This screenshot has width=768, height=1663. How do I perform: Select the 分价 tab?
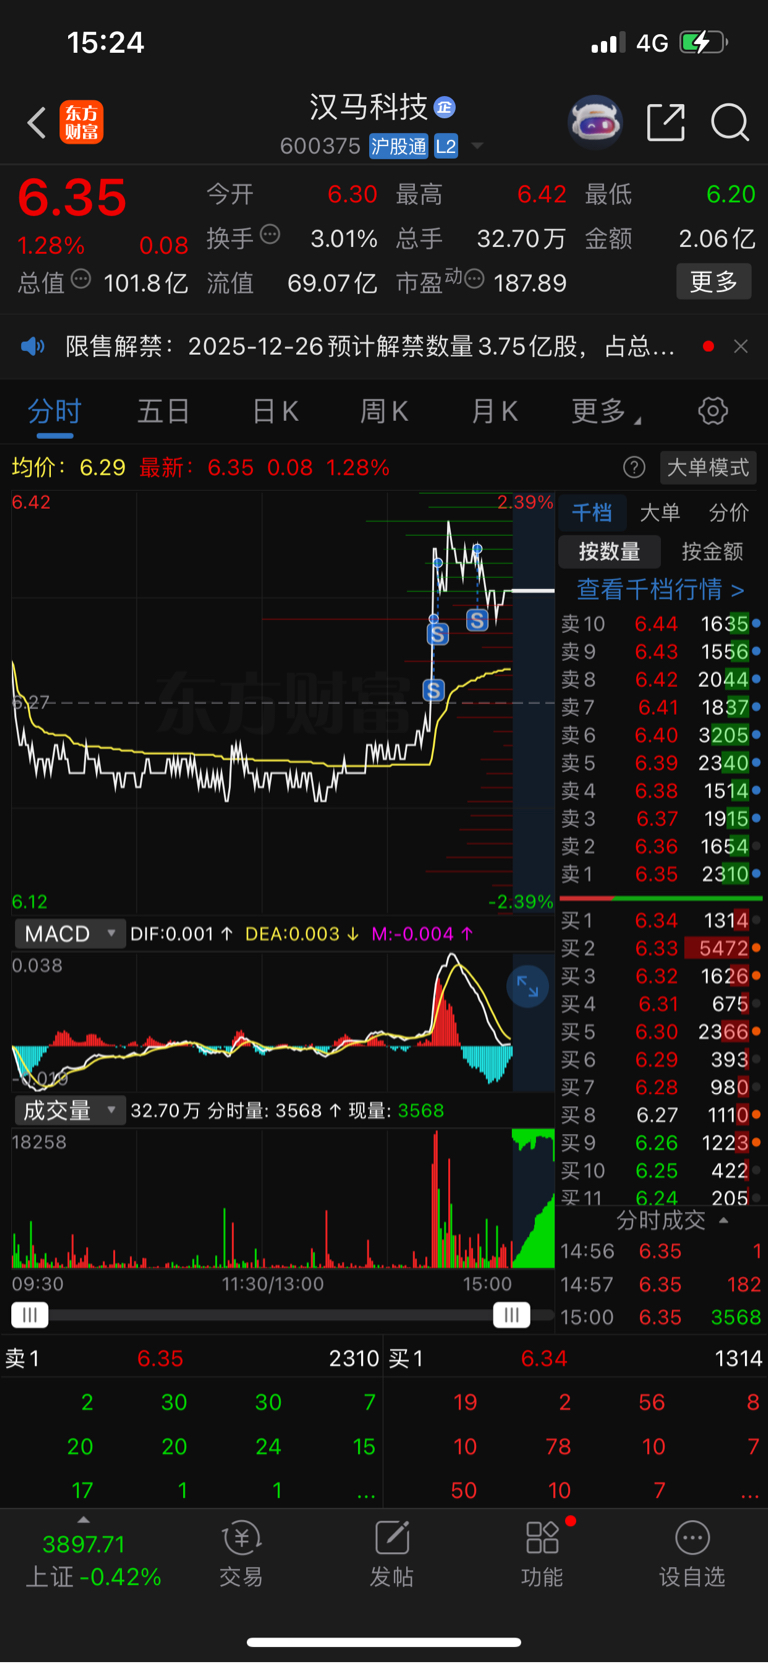tap(729, 513)
